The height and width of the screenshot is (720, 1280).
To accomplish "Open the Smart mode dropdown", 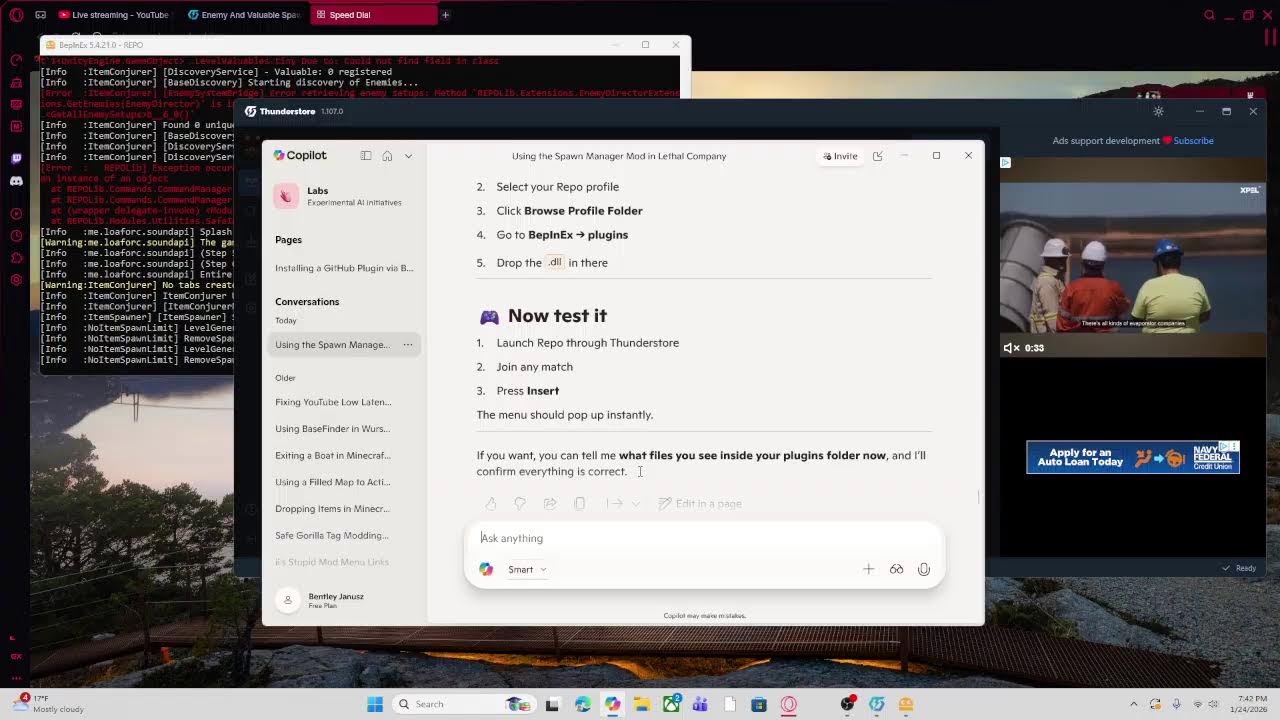I will 527,570.
